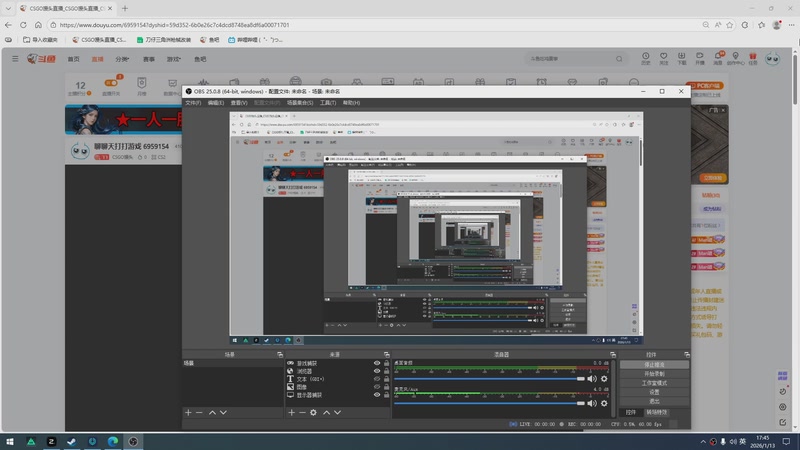
Task: Open the Windows Start menu
Action: (10, 441)
